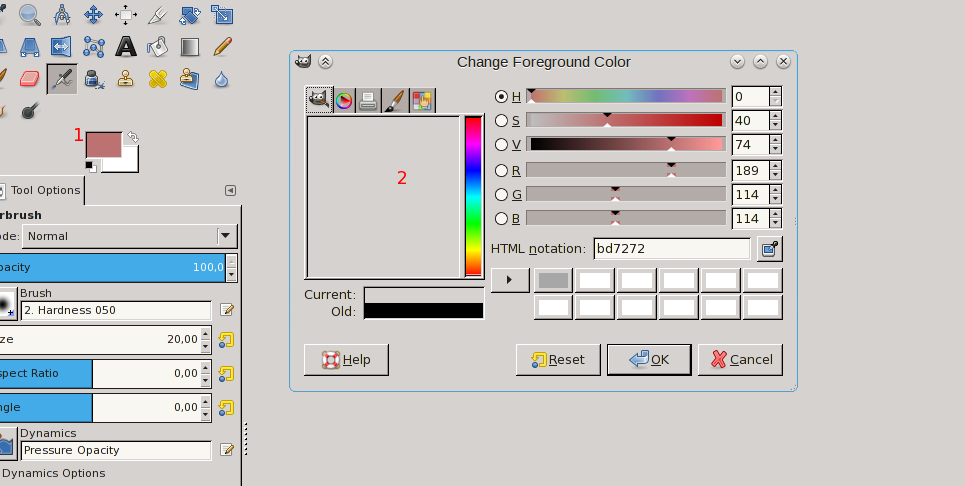Screen dimensions: 965x486
Task: Click the vertical rainbow hue strip
Action: coord(473,196)
